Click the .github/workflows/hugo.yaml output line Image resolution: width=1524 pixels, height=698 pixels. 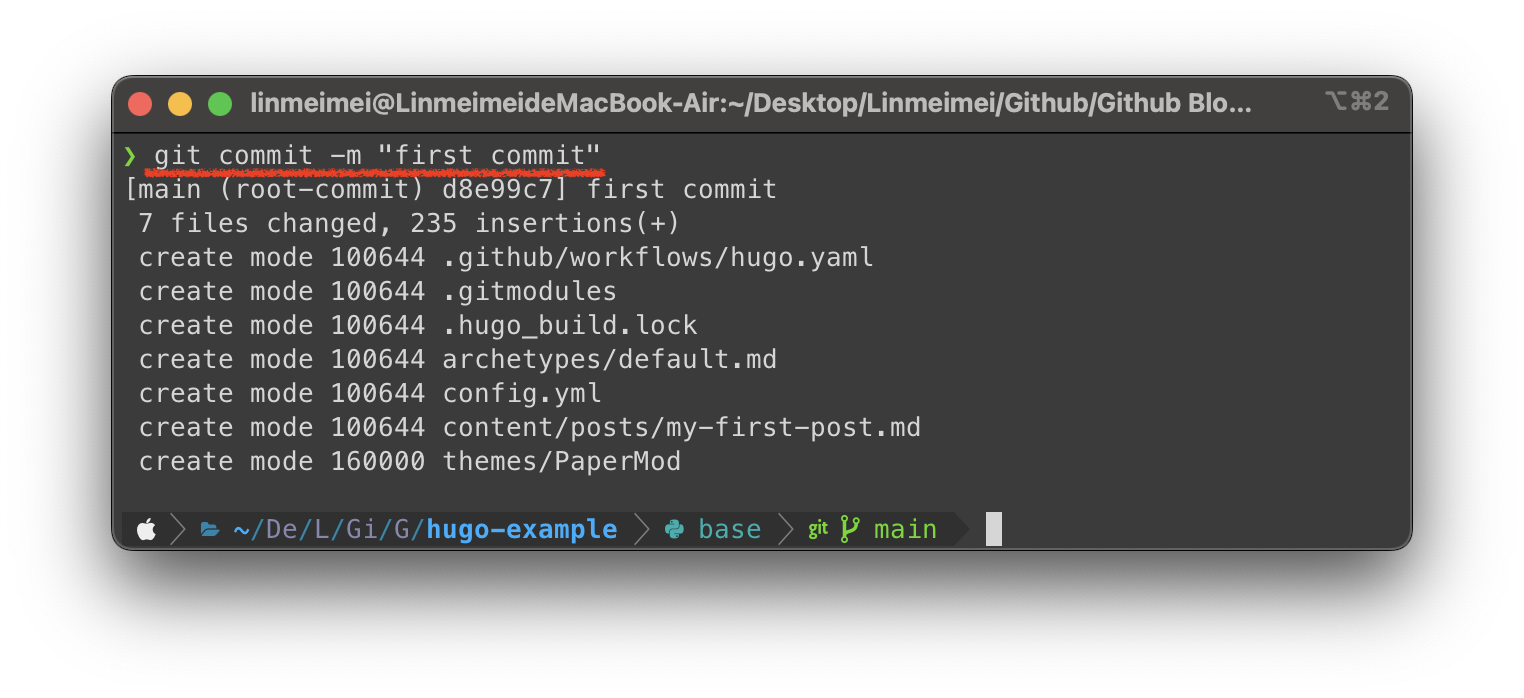506,258
